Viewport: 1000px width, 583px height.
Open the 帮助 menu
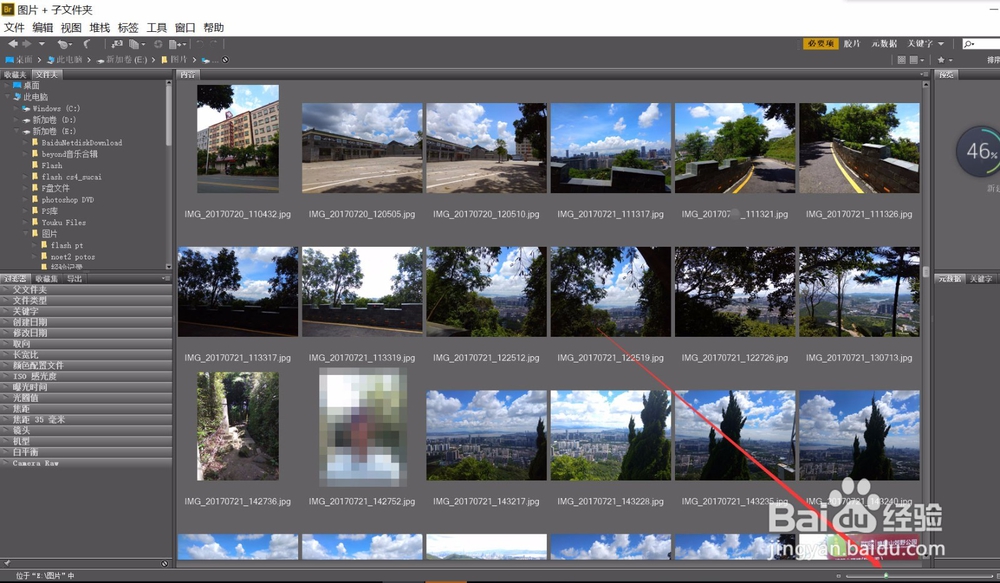click(214, 27)
